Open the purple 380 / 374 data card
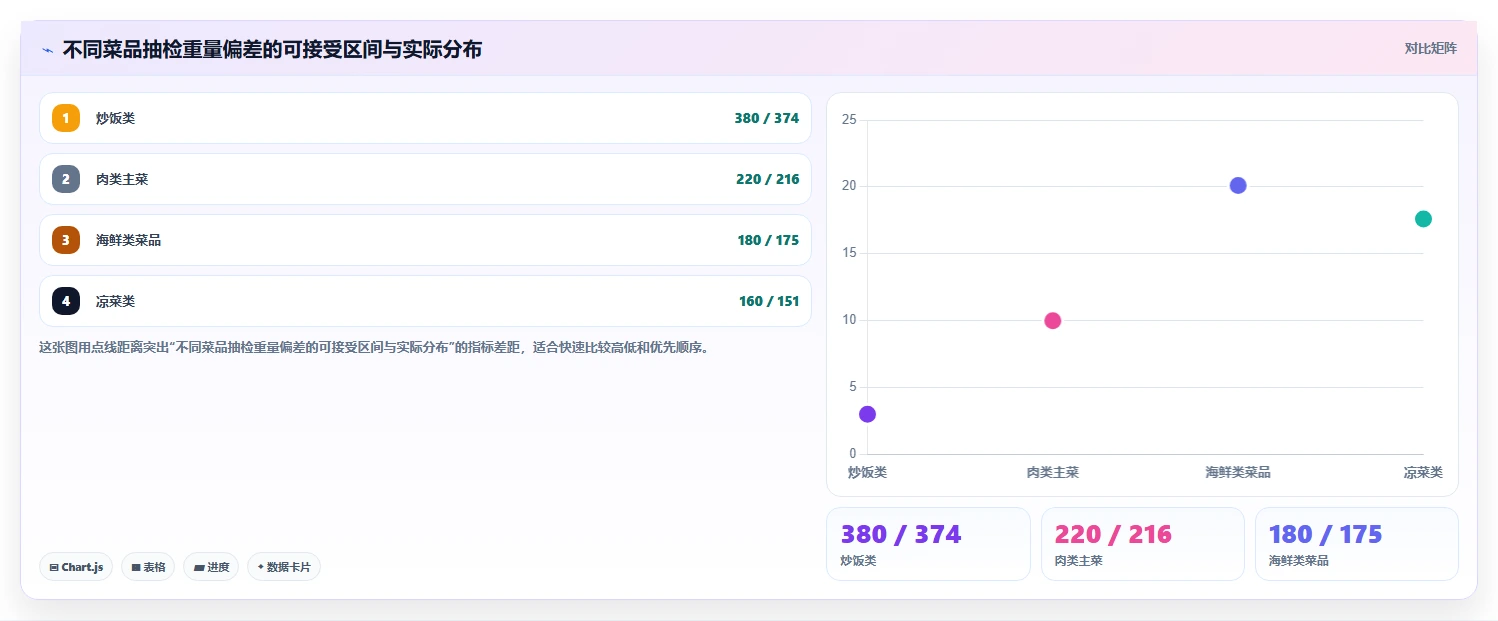Image resolution: width=1498 pixels, height=621 pixels. tap(928, 543)
